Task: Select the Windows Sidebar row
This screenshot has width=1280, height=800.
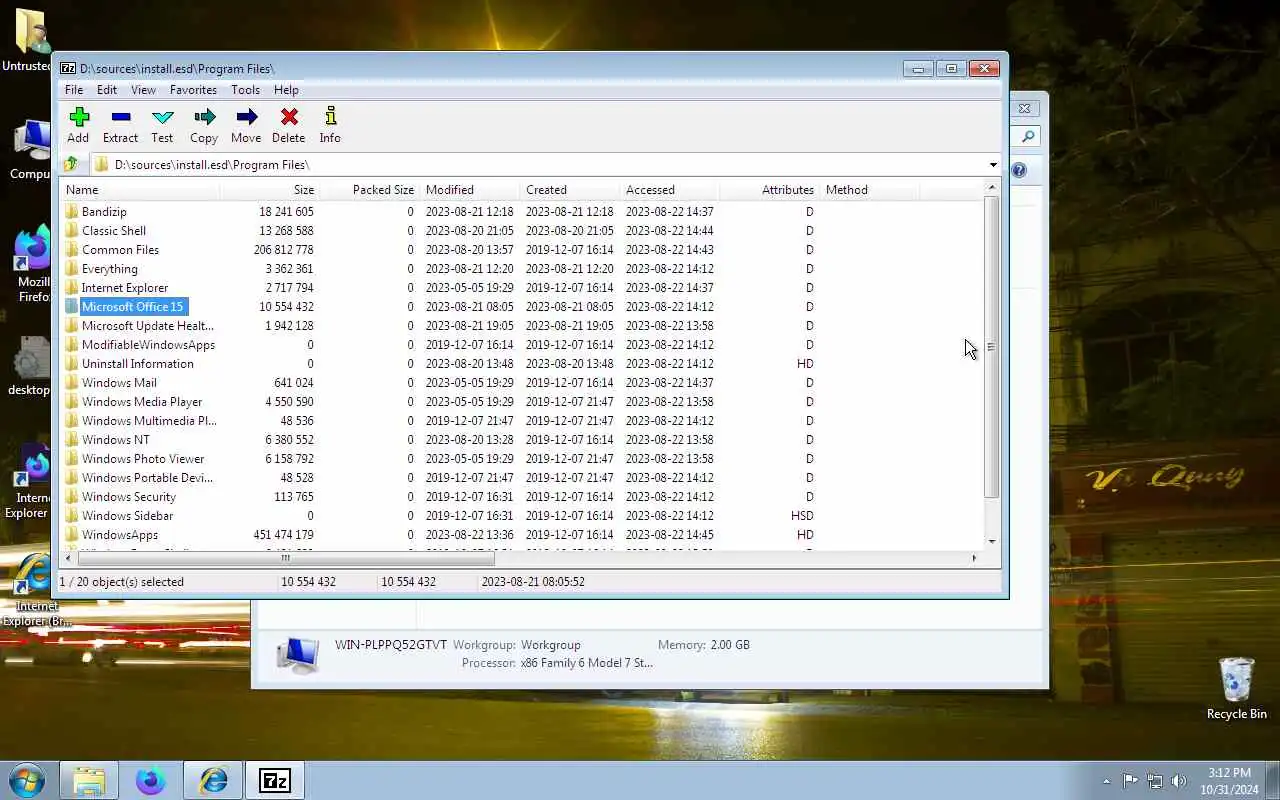Action: tap(521, 516)
